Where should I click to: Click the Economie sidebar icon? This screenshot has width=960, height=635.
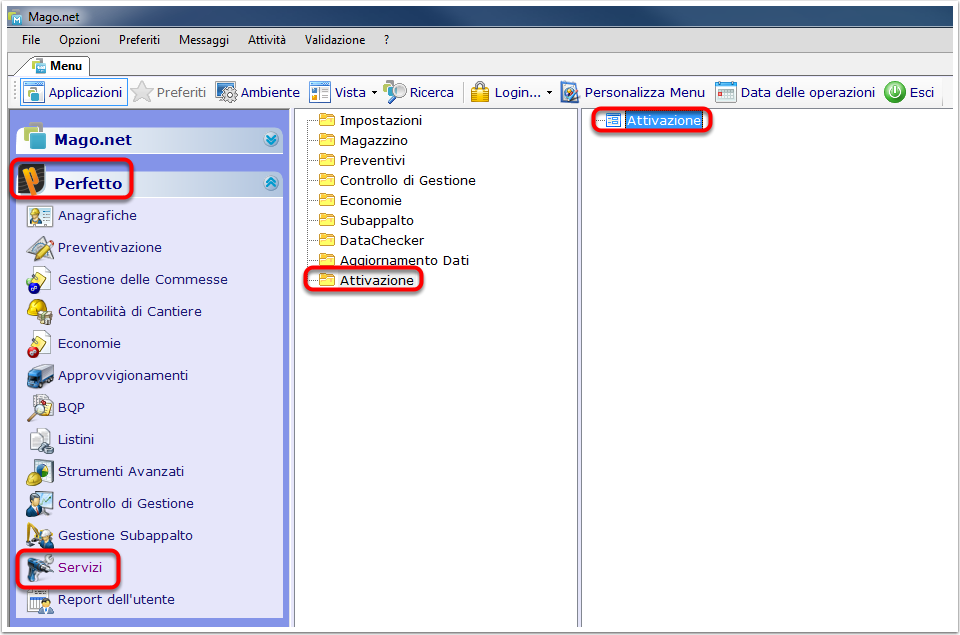click(39, 344)
